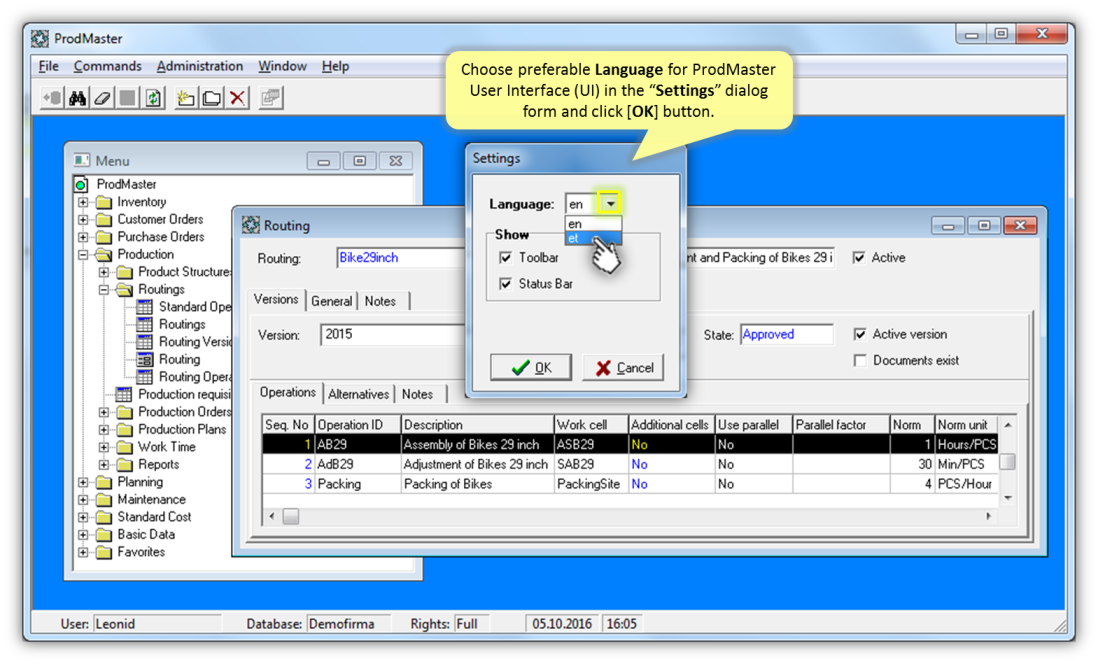Viewport: 1098px width, 664px height.
Task: Open the Notes tab next to Alternatives
Action: coord(417,394)
